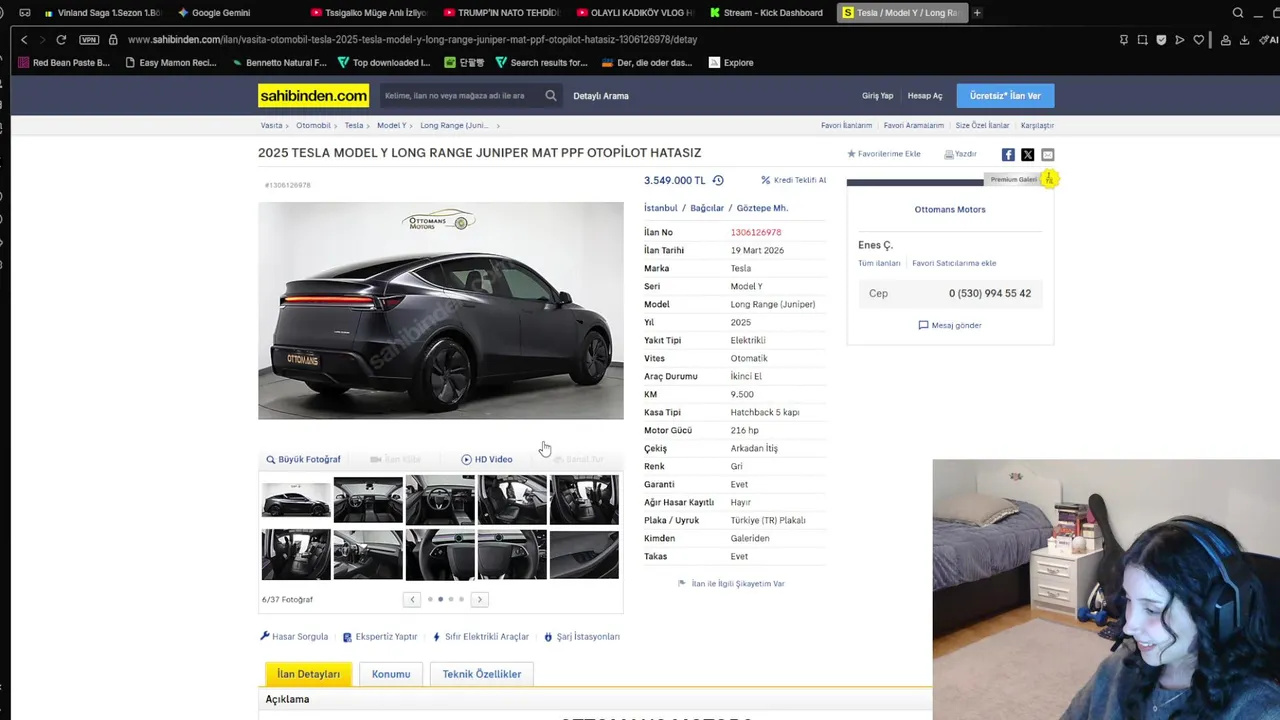This screenshot has height=720, width=1280.
Task: Select the Konumu tab
Action: [x=391, y=674]
